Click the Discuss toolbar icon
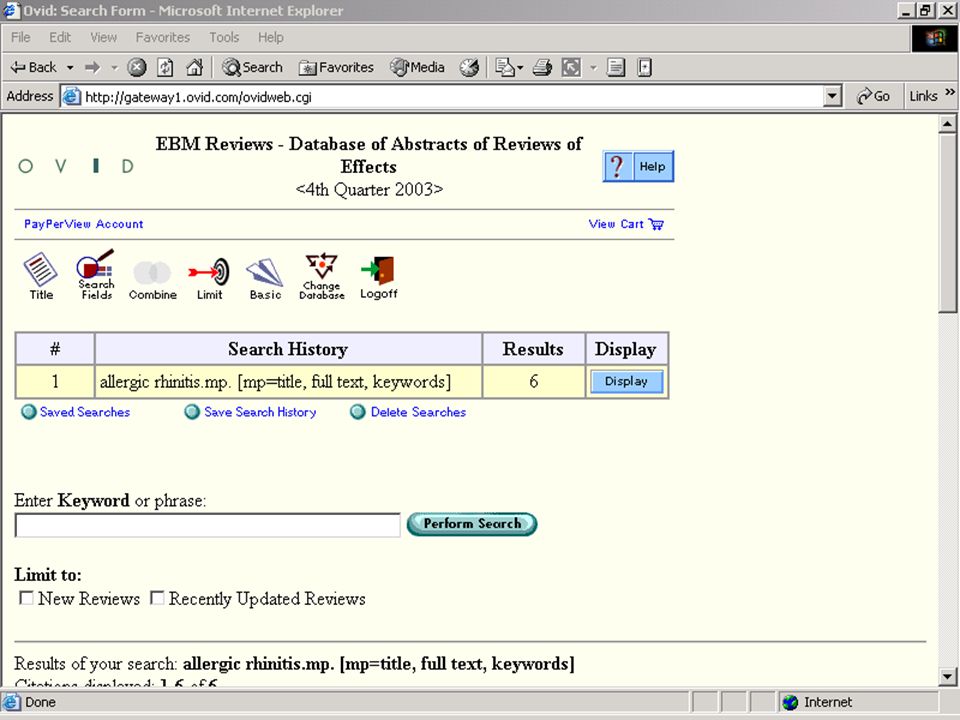 click(x=616, y=67)
